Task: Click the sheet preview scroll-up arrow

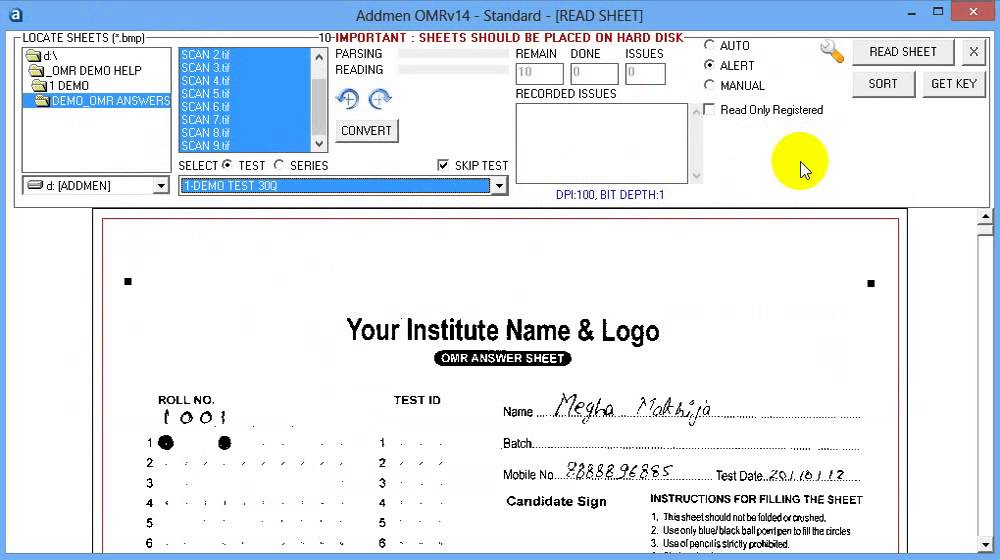Action: pyautogui.click(x=985, y=217)
